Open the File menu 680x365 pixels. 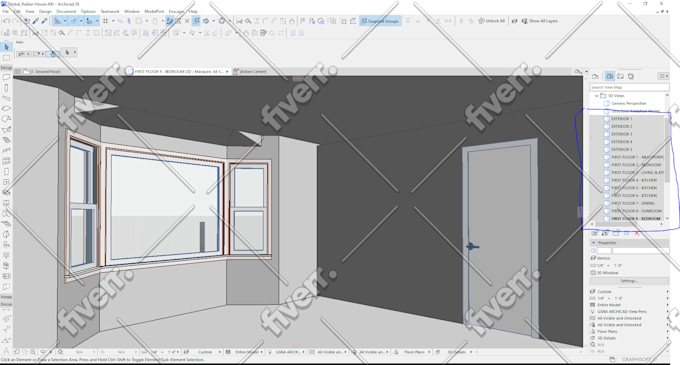[5, 11]
